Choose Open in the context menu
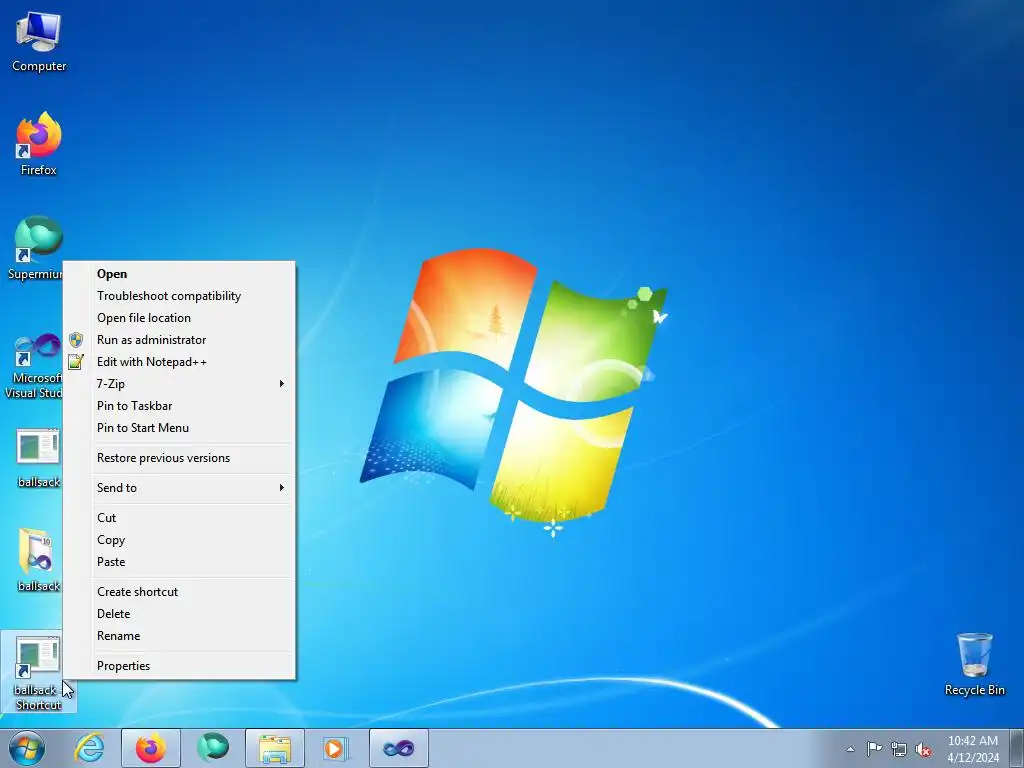Viewport: 1024px width, 768px height. (x=180, y=274)
